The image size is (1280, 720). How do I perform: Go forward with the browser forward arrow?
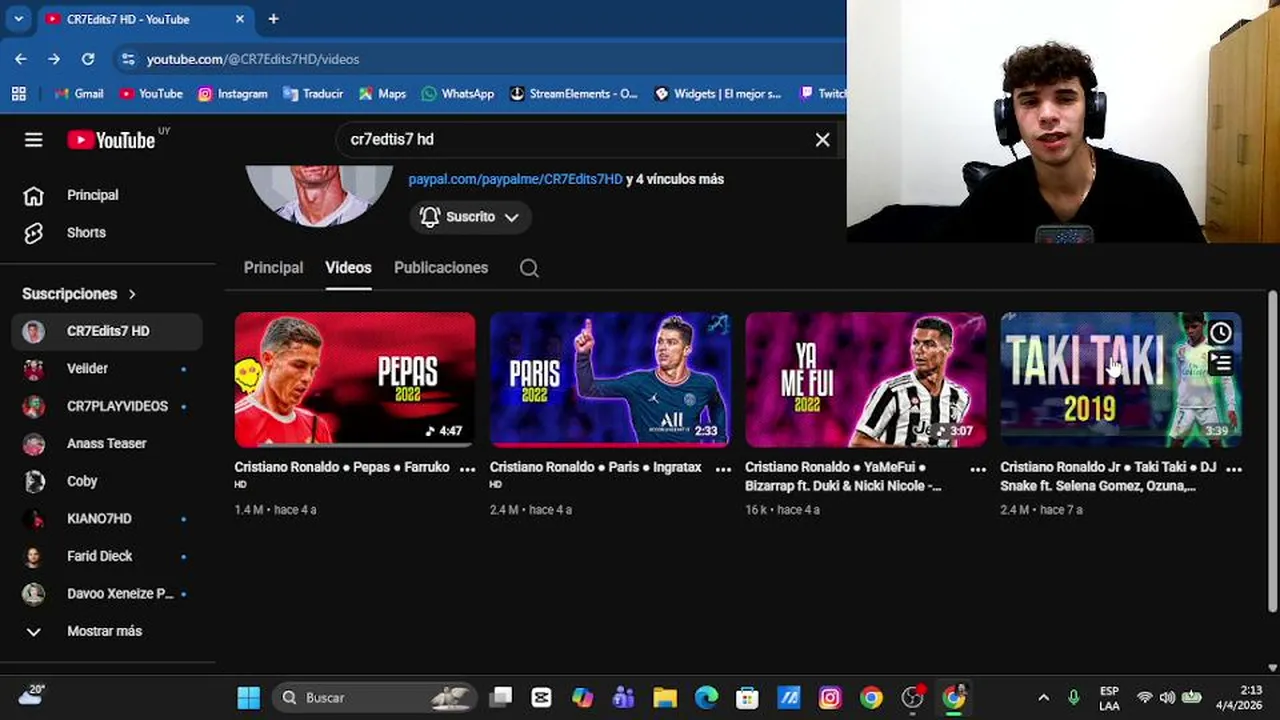click(54, 59)
